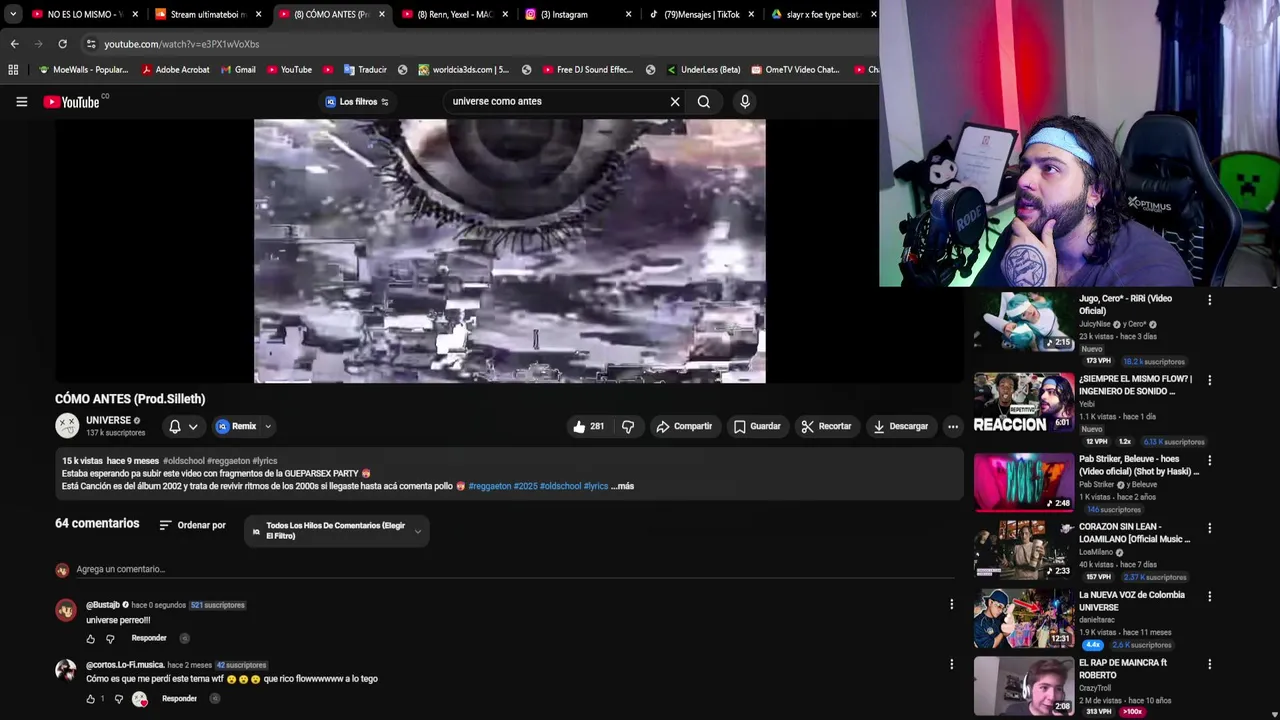Click the magnifier search button
The height and width of the screenshot is (720, 1280).
(x=704, y=101)
